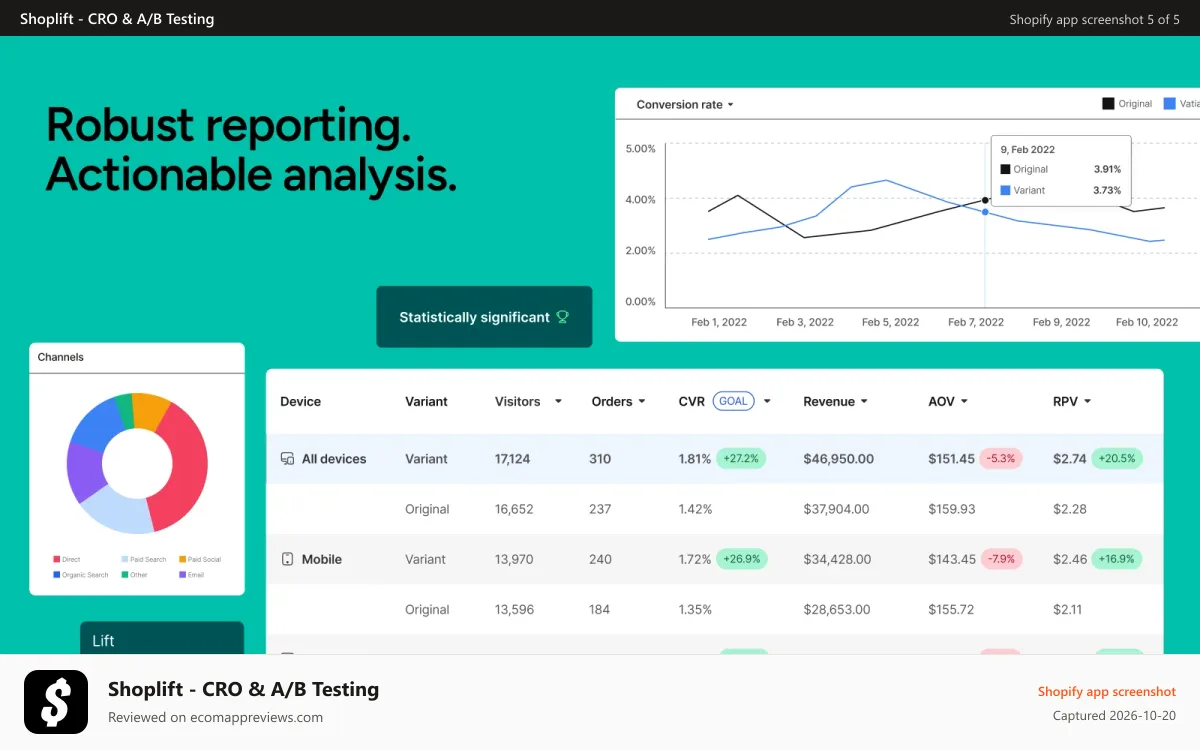The width and height of the screenshot is (1200, 750).
Task: Click the Organic Search legend swatch
Action: tap(56, 575)
